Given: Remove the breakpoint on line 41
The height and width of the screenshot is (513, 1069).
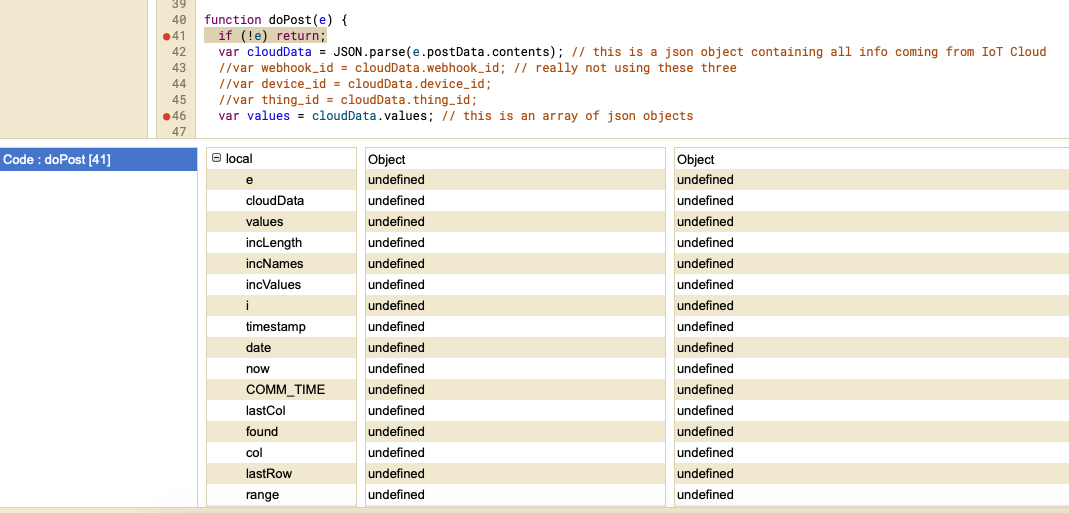Looking at the screenshot, I should [x=167, y=36].
